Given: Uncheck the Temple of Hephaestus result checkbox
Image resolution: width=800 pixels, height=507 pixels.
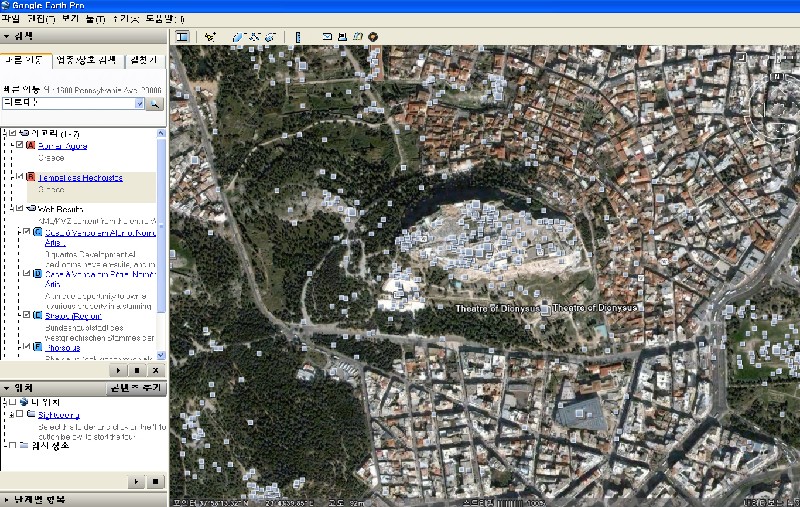Looking at the screenshot, I should coord(19,178).
